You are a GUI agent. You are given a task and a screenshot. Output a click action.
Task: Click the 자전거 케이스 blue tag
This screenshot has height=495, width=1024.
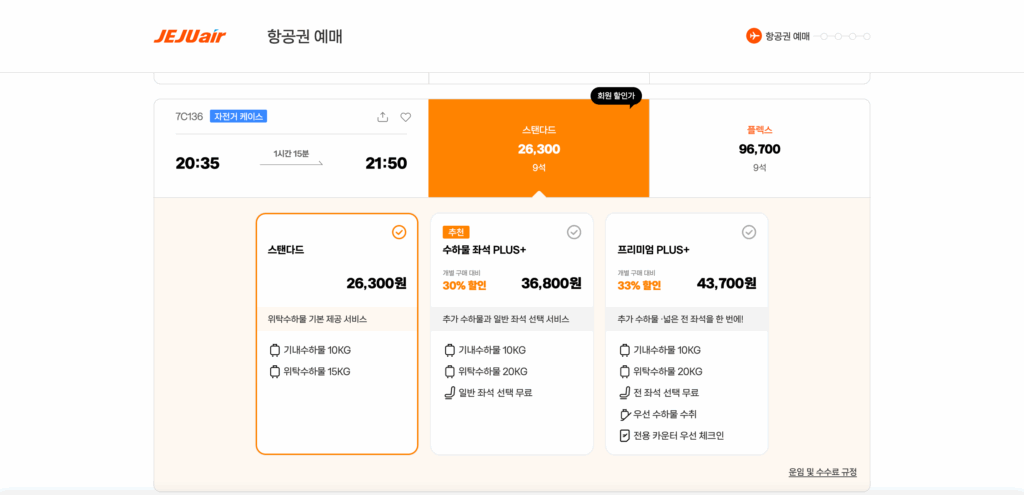click(x=238, y=116)
